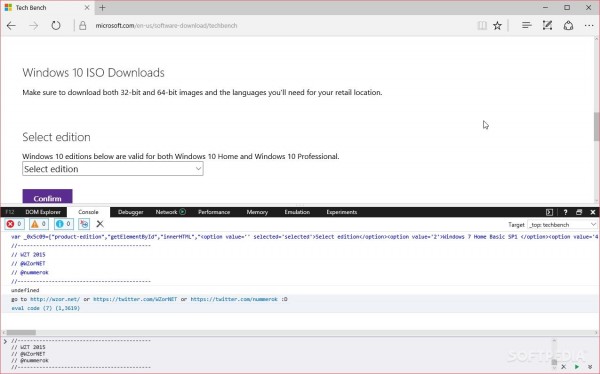This screenshot has width=600, height=374.
Task: Make a Web Note
Action: coord(547,26)
